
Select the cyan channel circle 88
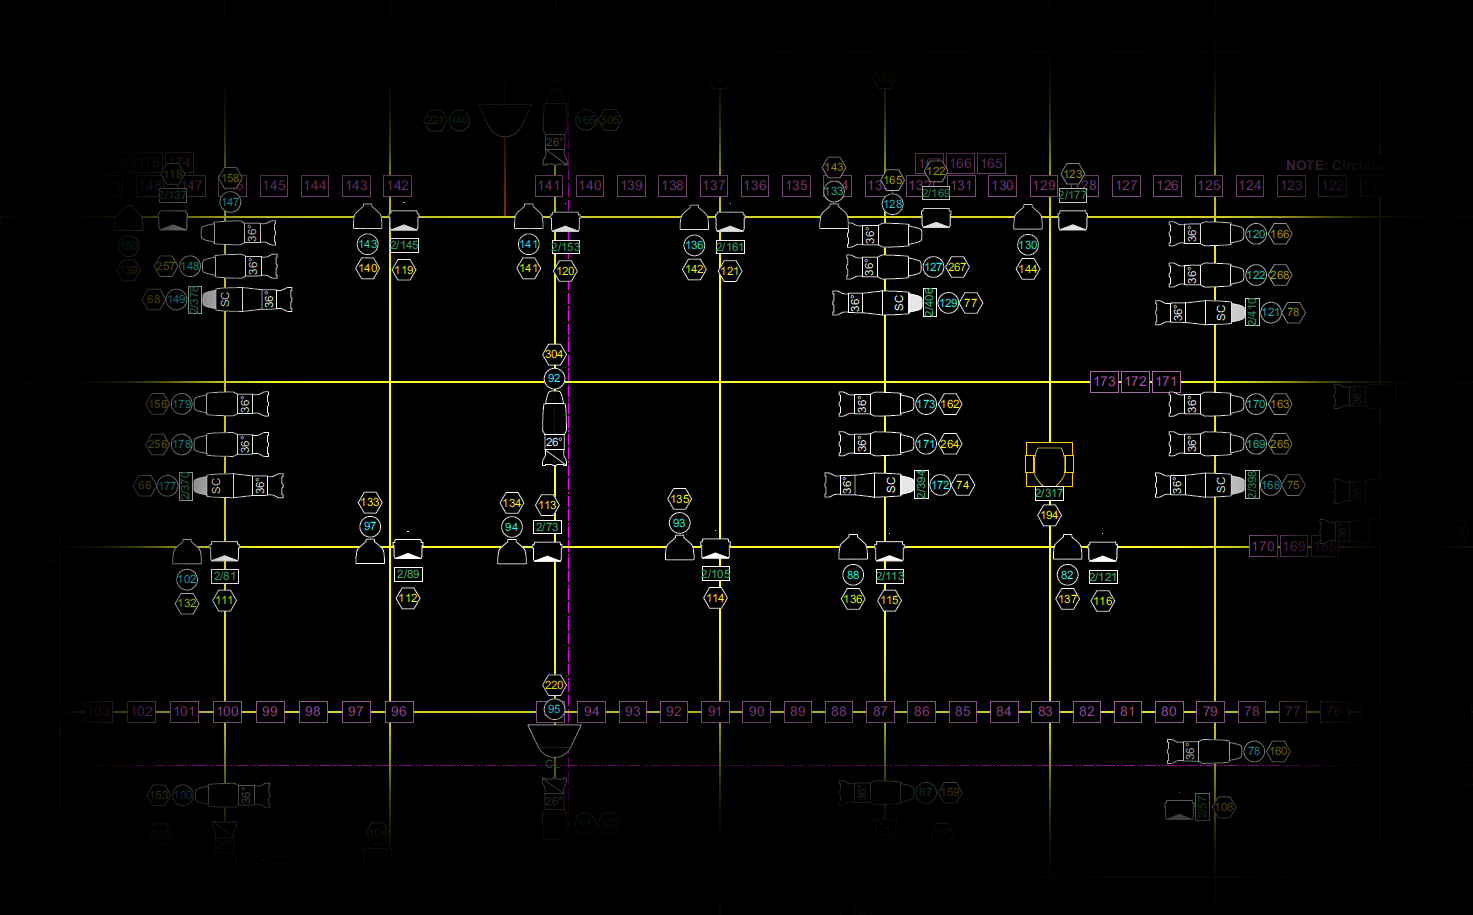point(852,575)
